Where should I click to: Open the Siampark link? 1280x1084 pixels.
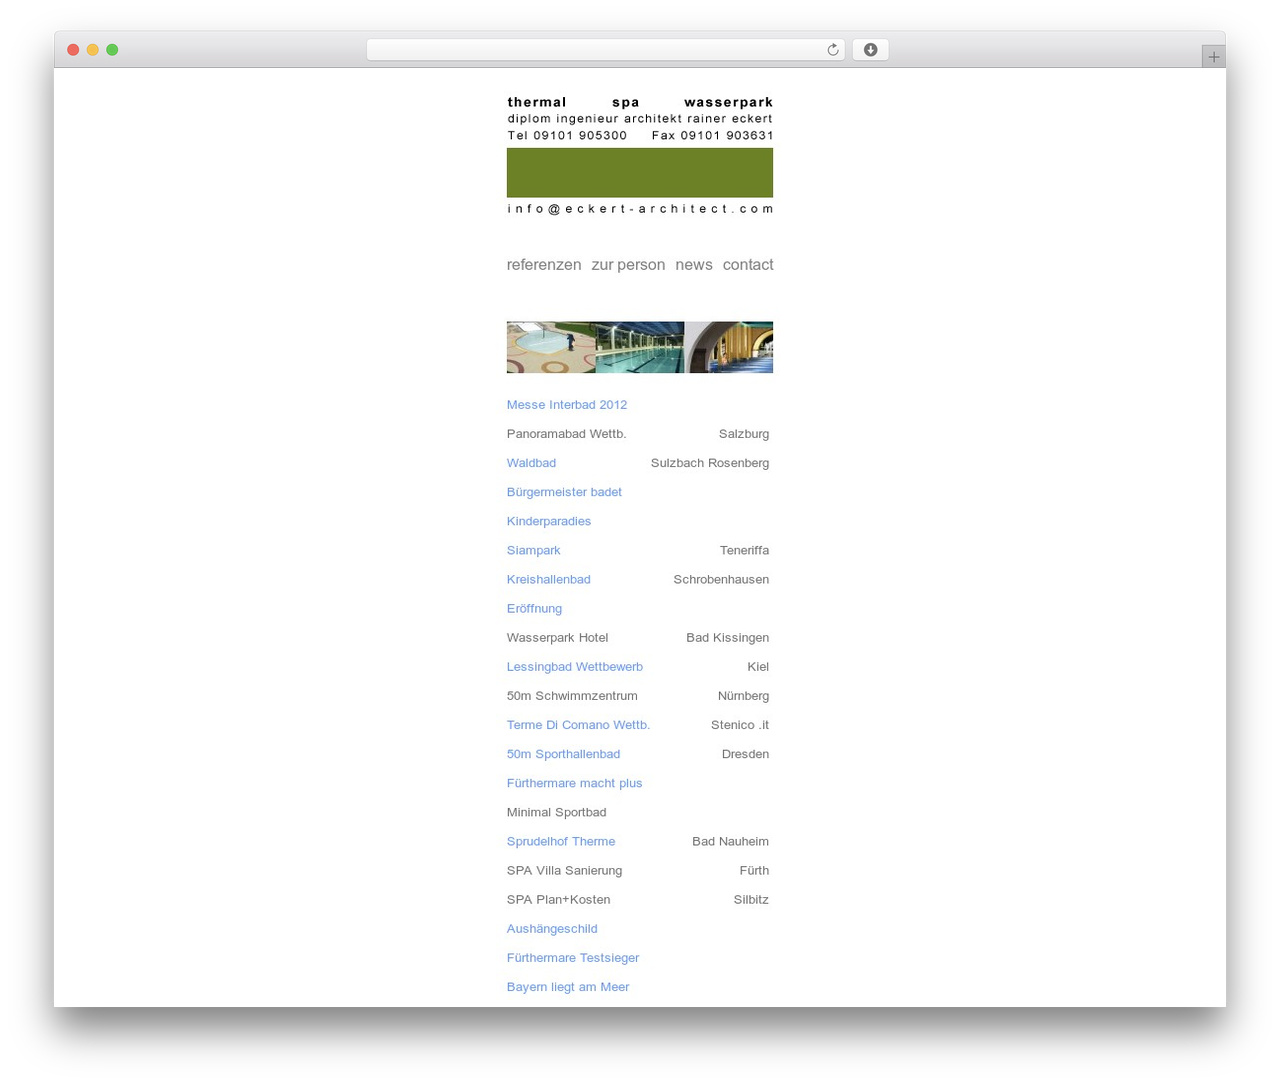tap(533, 550)
